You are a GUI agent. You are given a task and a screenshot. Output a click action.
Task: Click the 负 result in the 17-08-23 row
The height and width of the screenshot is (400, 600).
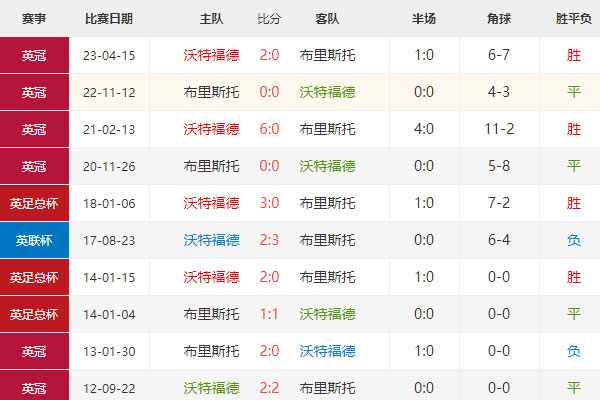[573, 240]
